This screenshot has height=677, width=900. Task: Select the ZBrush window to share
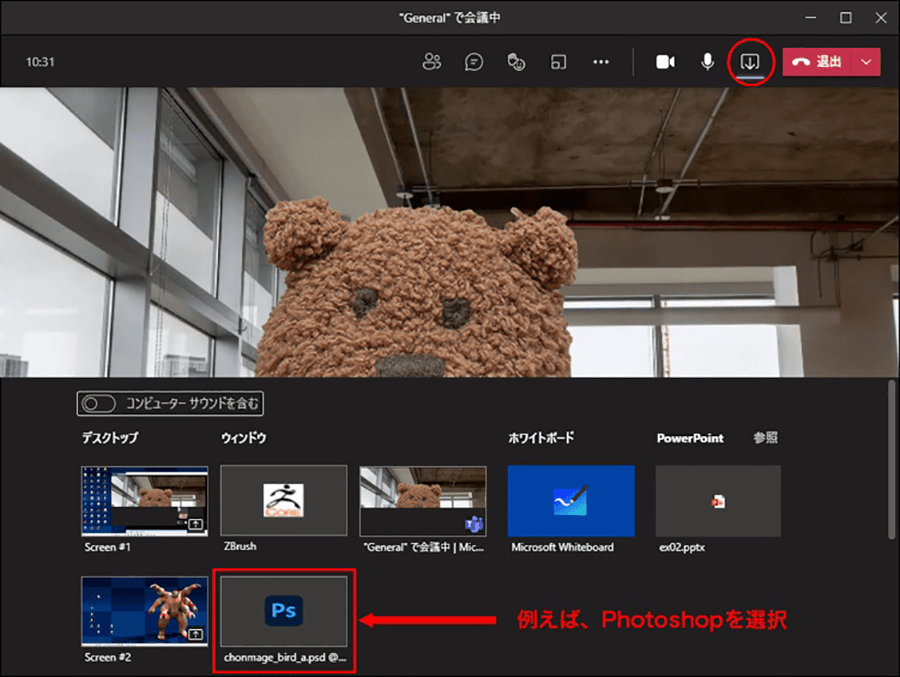pyautogui.click(x=284, y=501)
